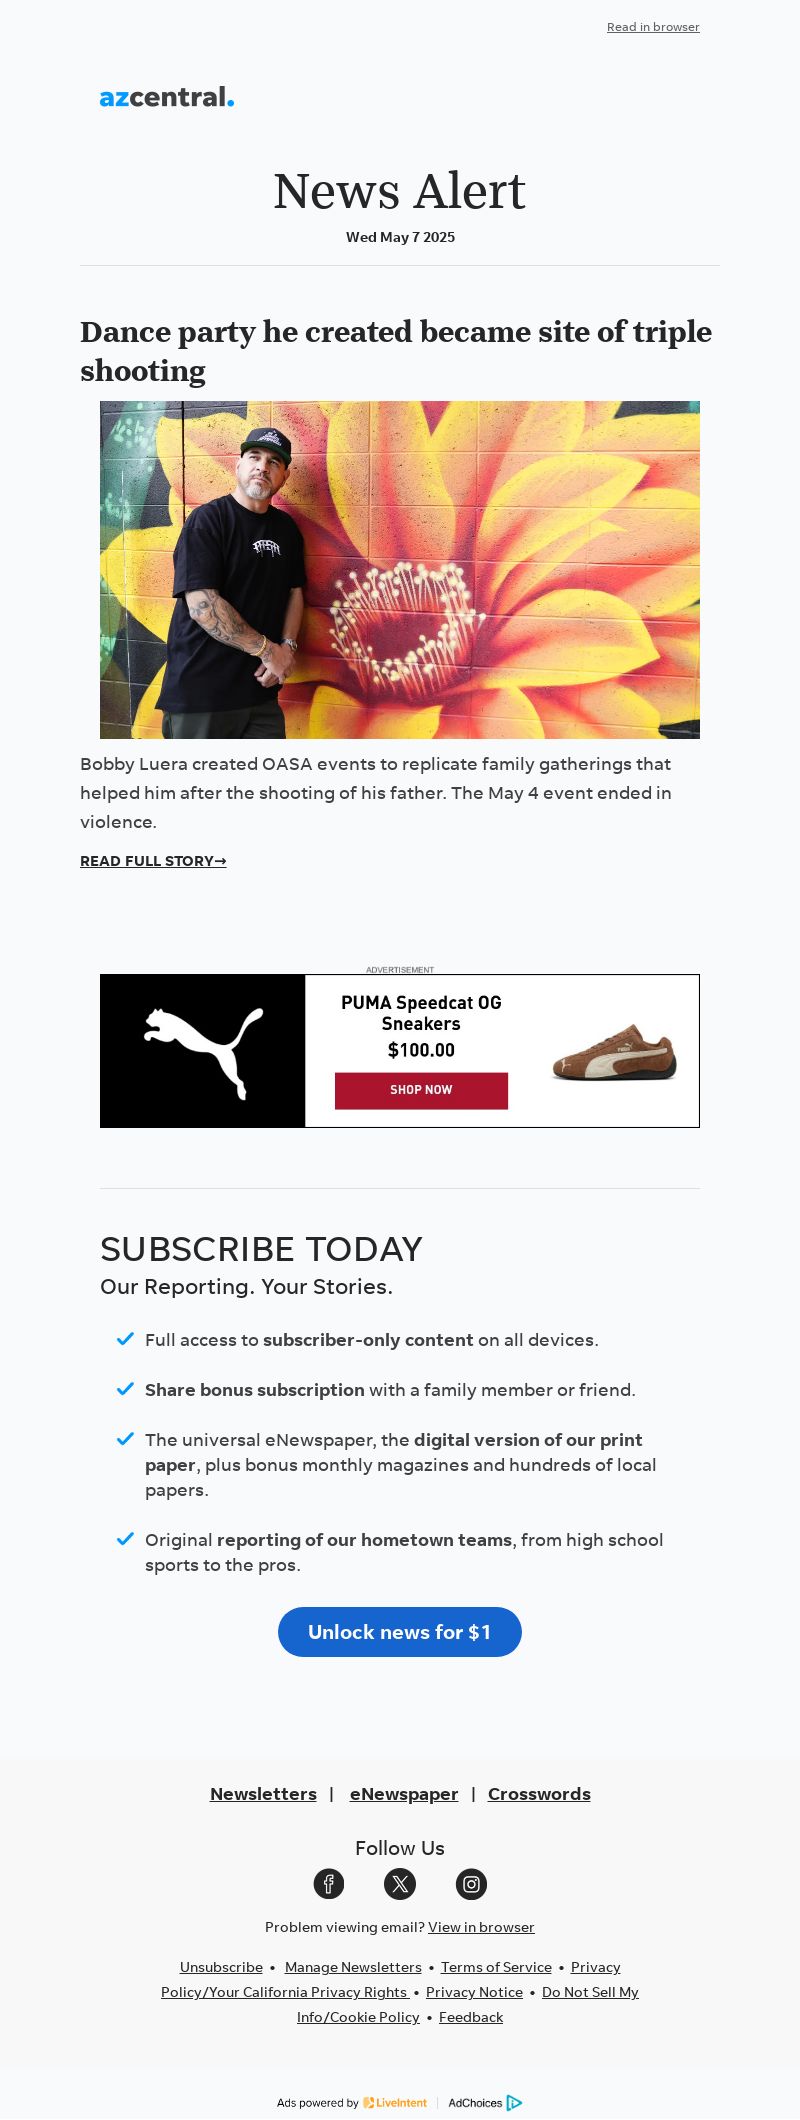Open the Terms of Service link
This screenshot has height=2120, width=800.
496,1967
